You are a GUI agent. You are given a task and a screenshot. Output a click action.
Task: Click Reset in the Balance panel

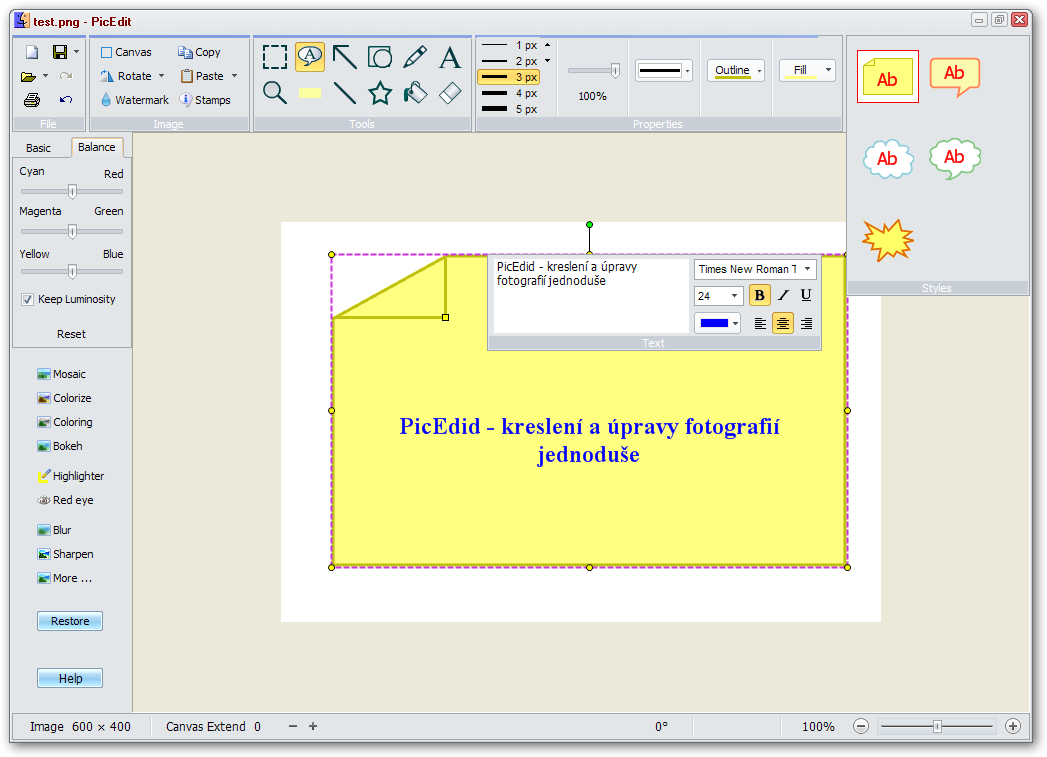point(71,334)
